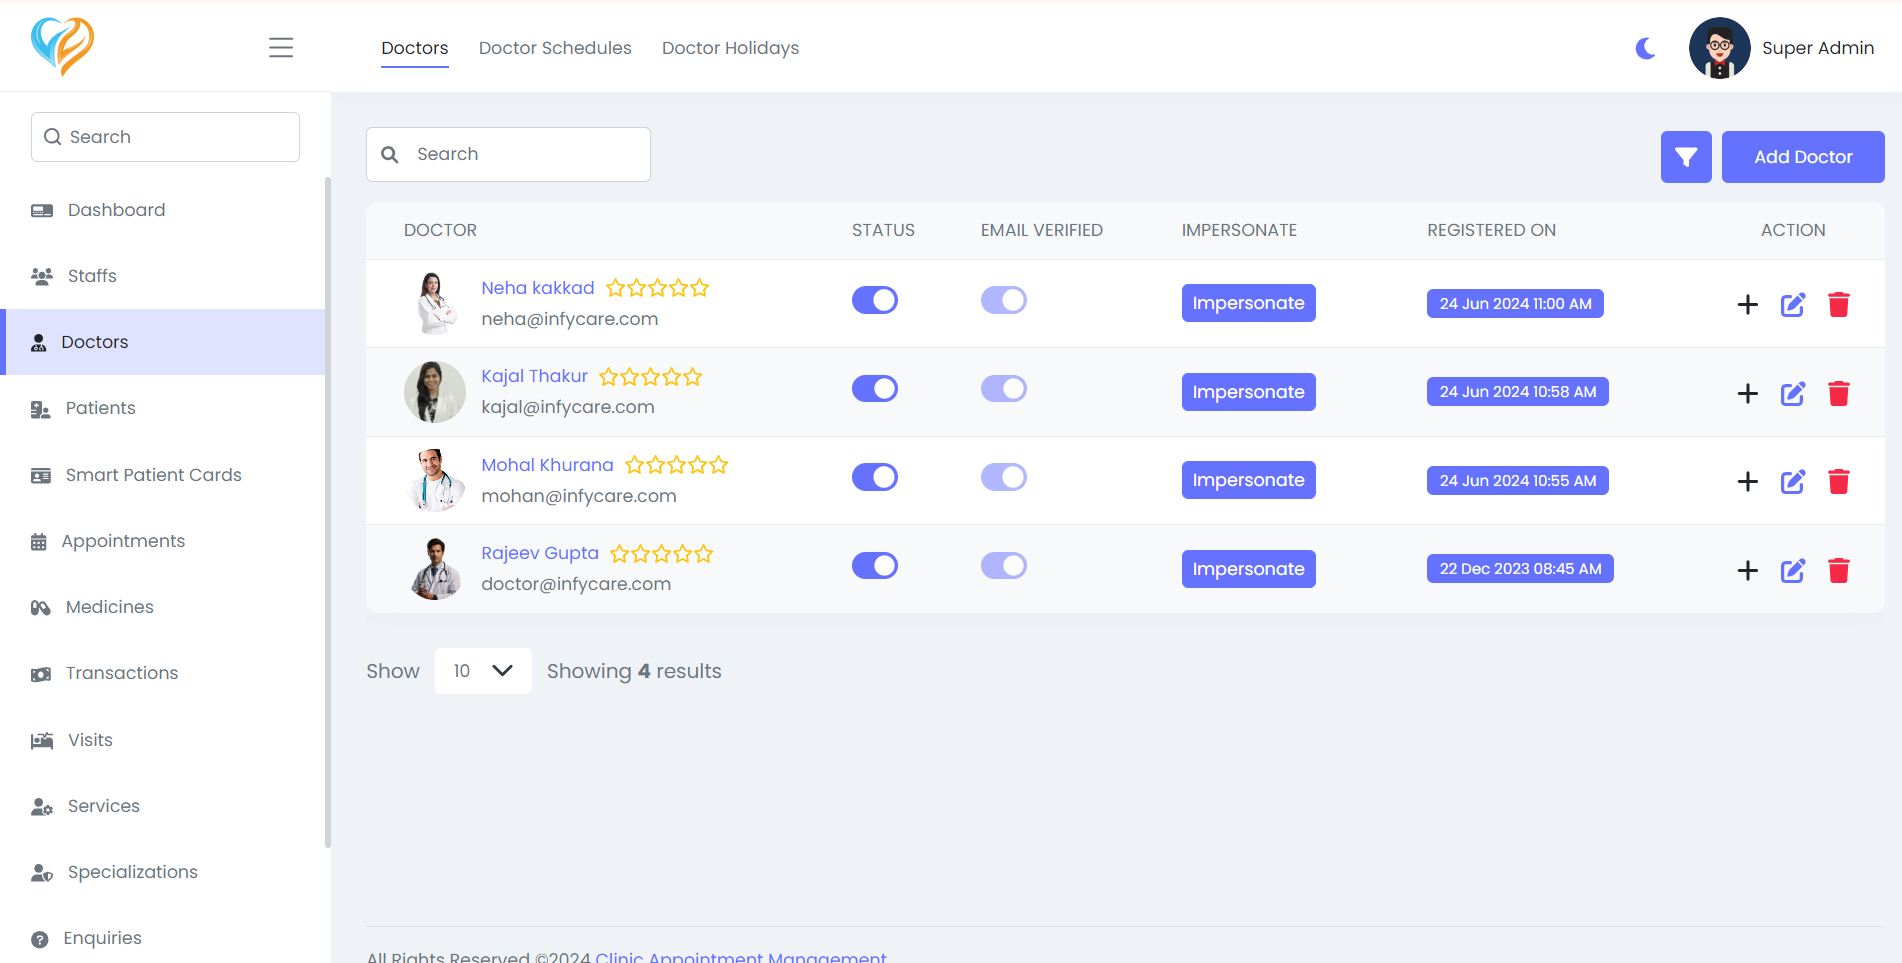Screen dimensions: 1902x963
Task: Toggle dark mode moon icon
Action: [1645, 48]
